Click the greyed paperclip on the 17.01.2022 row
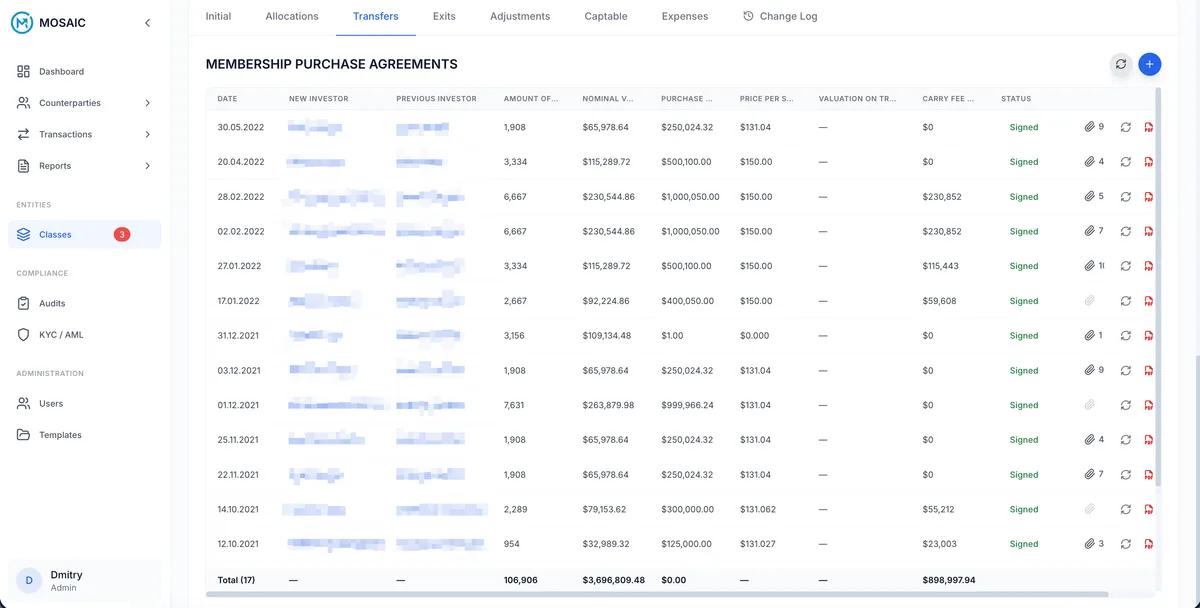 [x=1090, y=301]
